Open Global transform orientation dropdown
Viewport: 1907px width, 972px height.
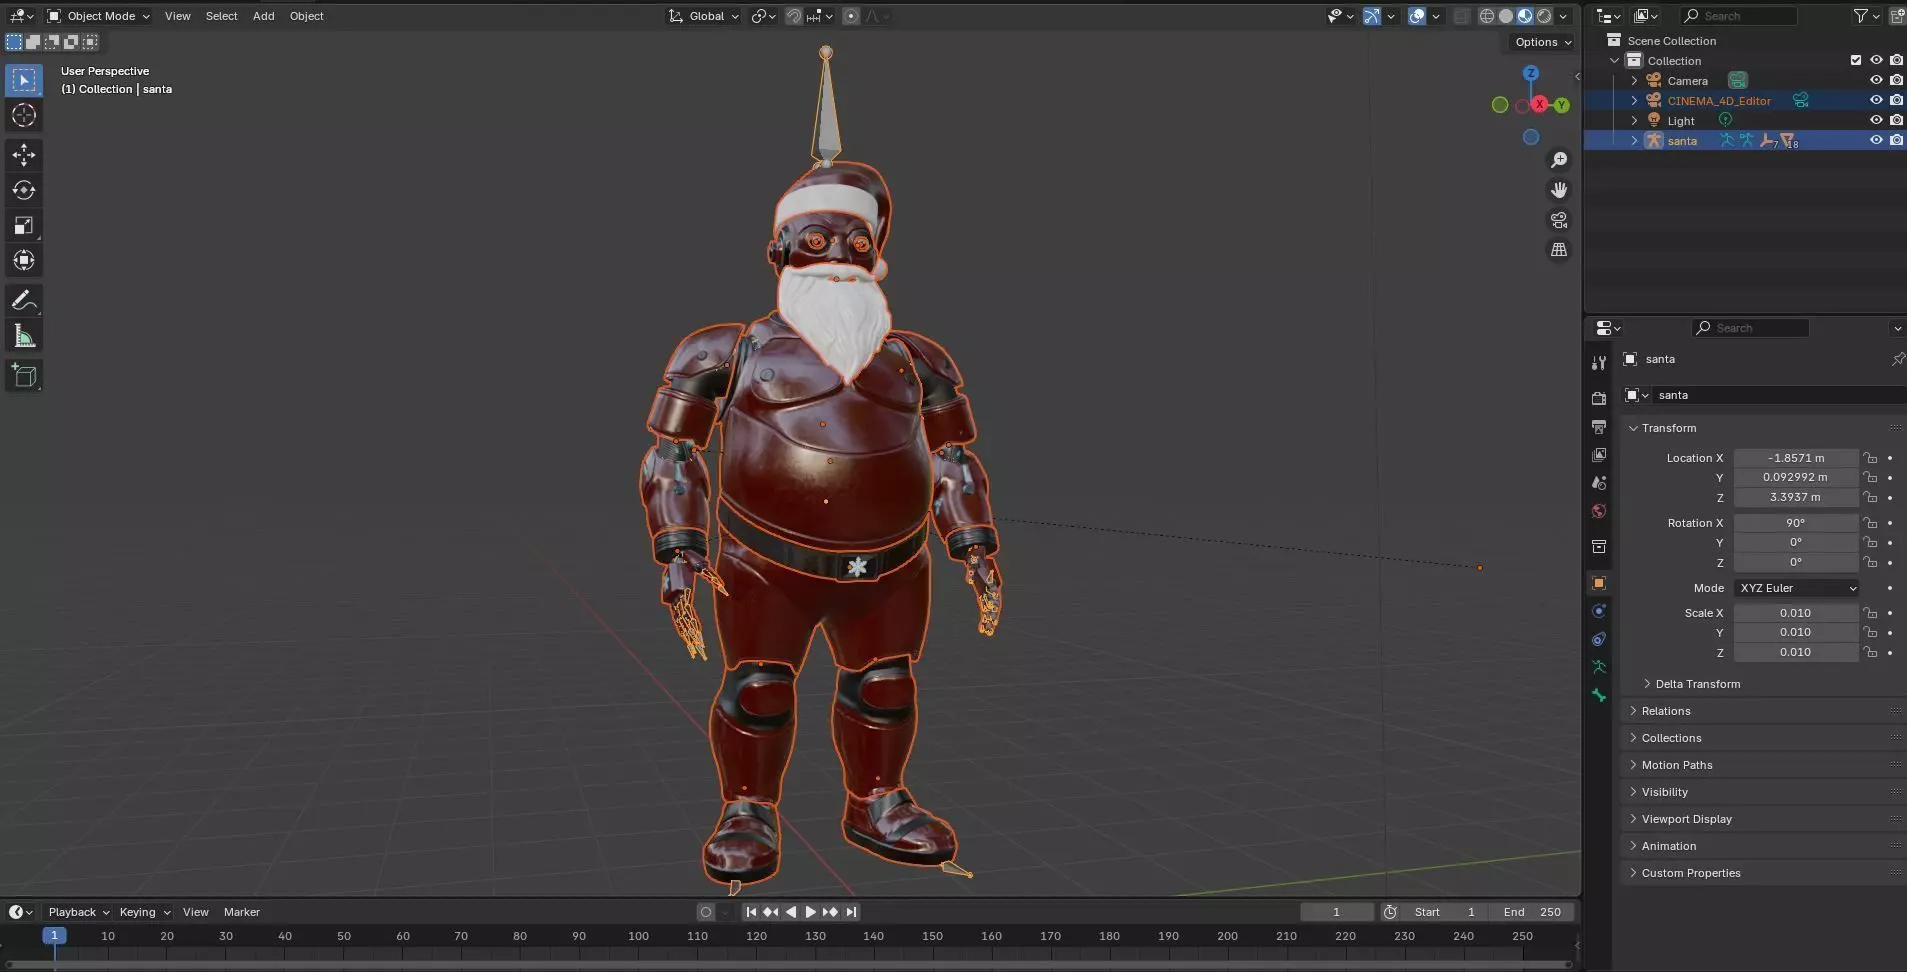(705, 16)
